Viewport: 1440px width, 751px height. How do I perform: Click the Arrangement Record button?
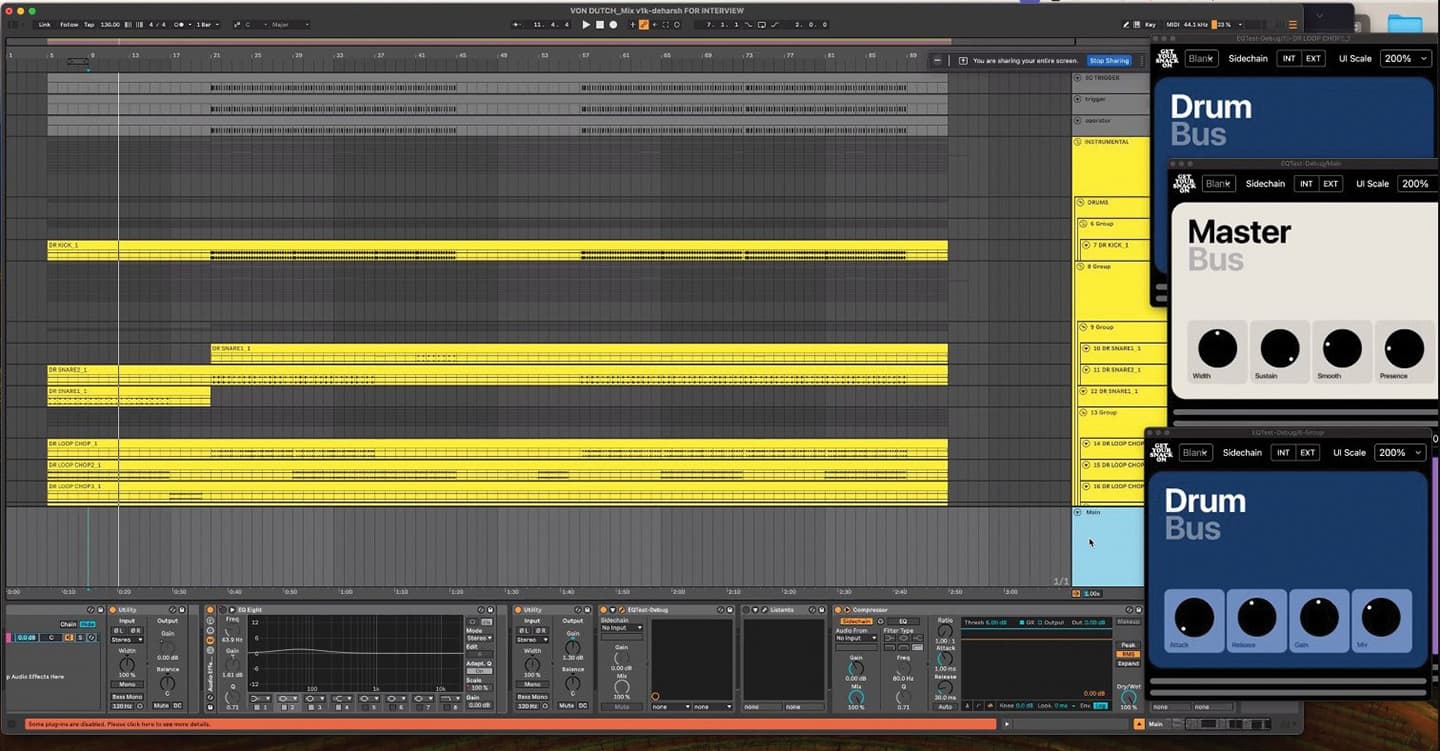[x=613, y=24]
